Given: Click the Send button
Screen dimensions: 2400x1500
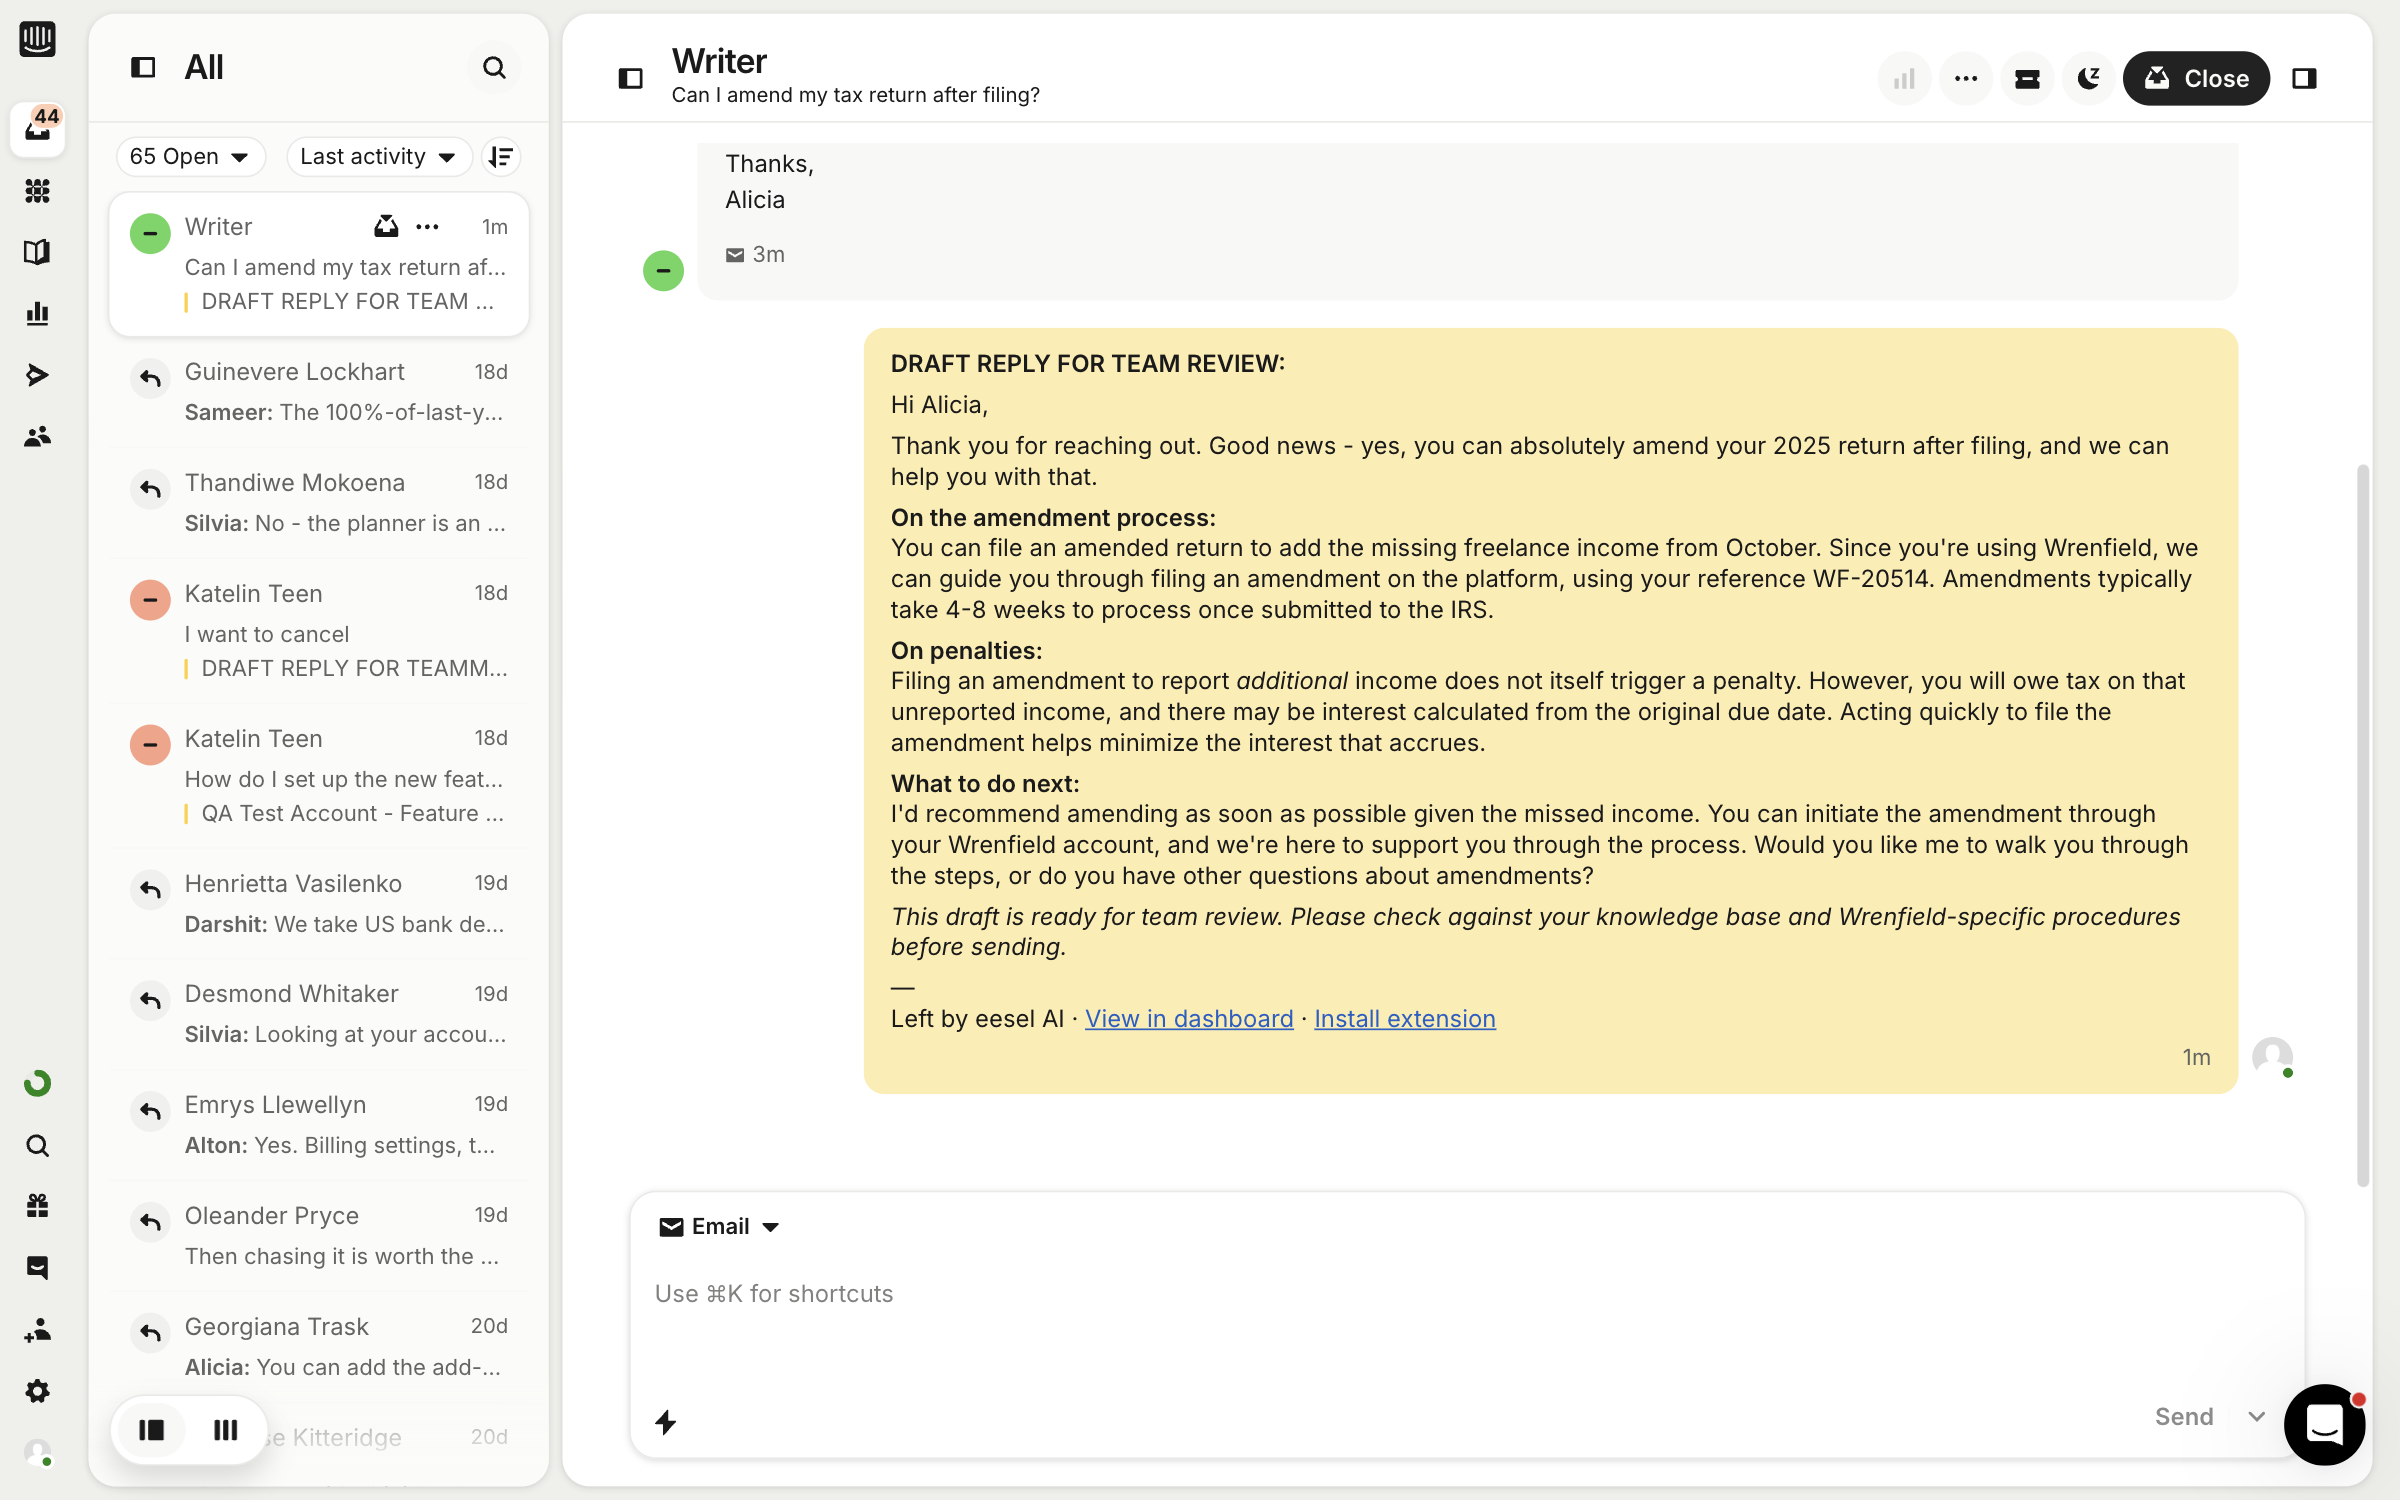Looking at the screenshot, I should [x=2184, y=1416].
